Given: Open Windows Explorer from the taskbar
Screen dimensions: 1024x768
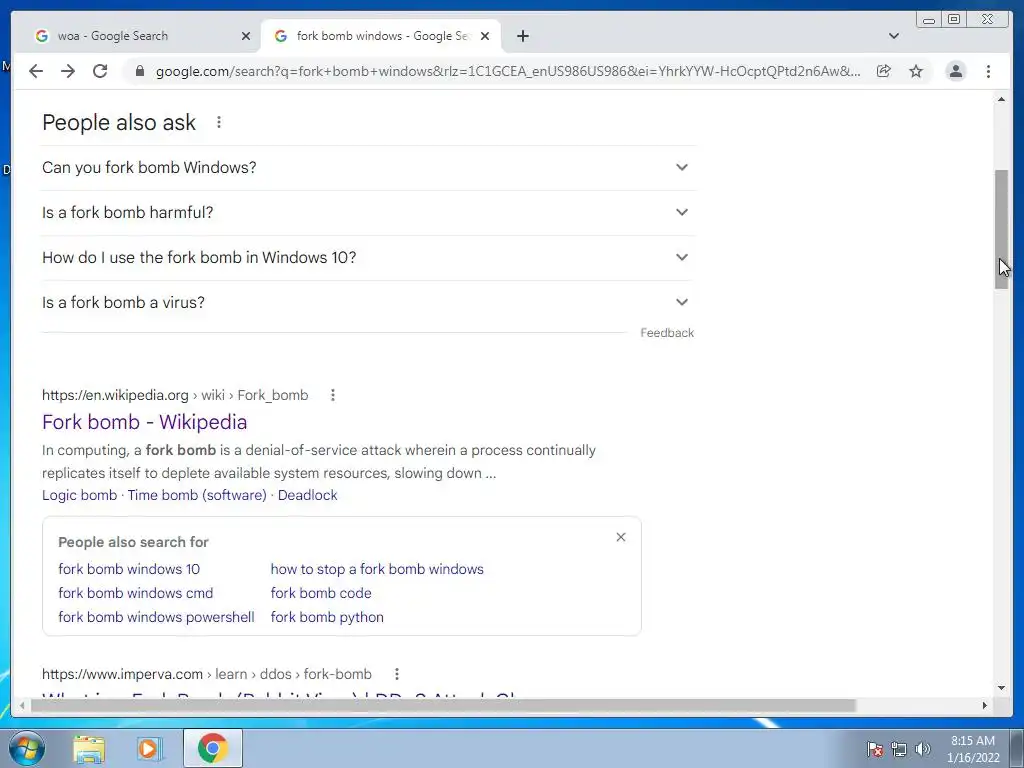Looking at the screenshot, I should pyautogui.click(x=89, y=748).
